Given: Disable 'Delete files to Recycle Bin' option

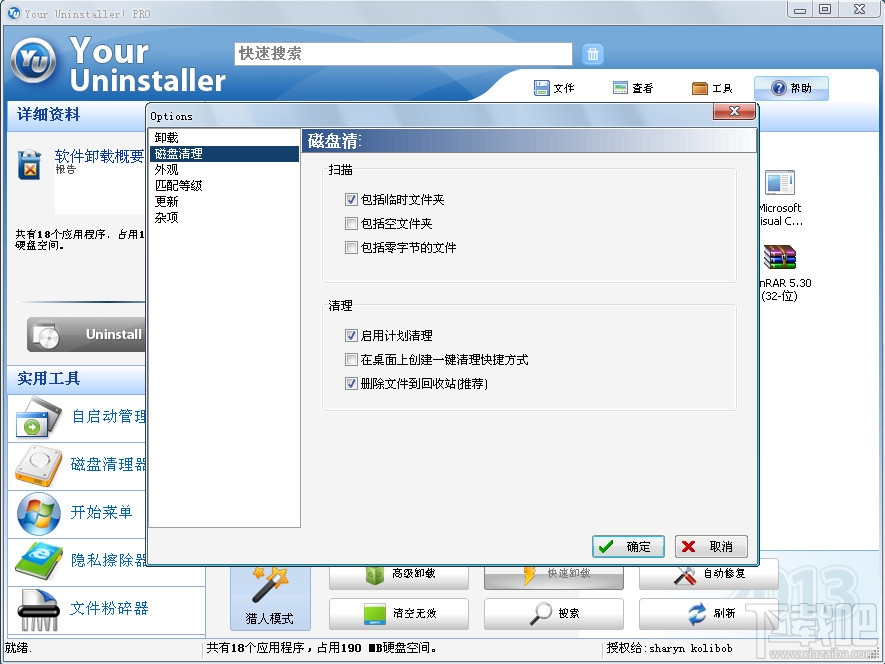Looking at the screenshot, I should [x=352, y=383].
